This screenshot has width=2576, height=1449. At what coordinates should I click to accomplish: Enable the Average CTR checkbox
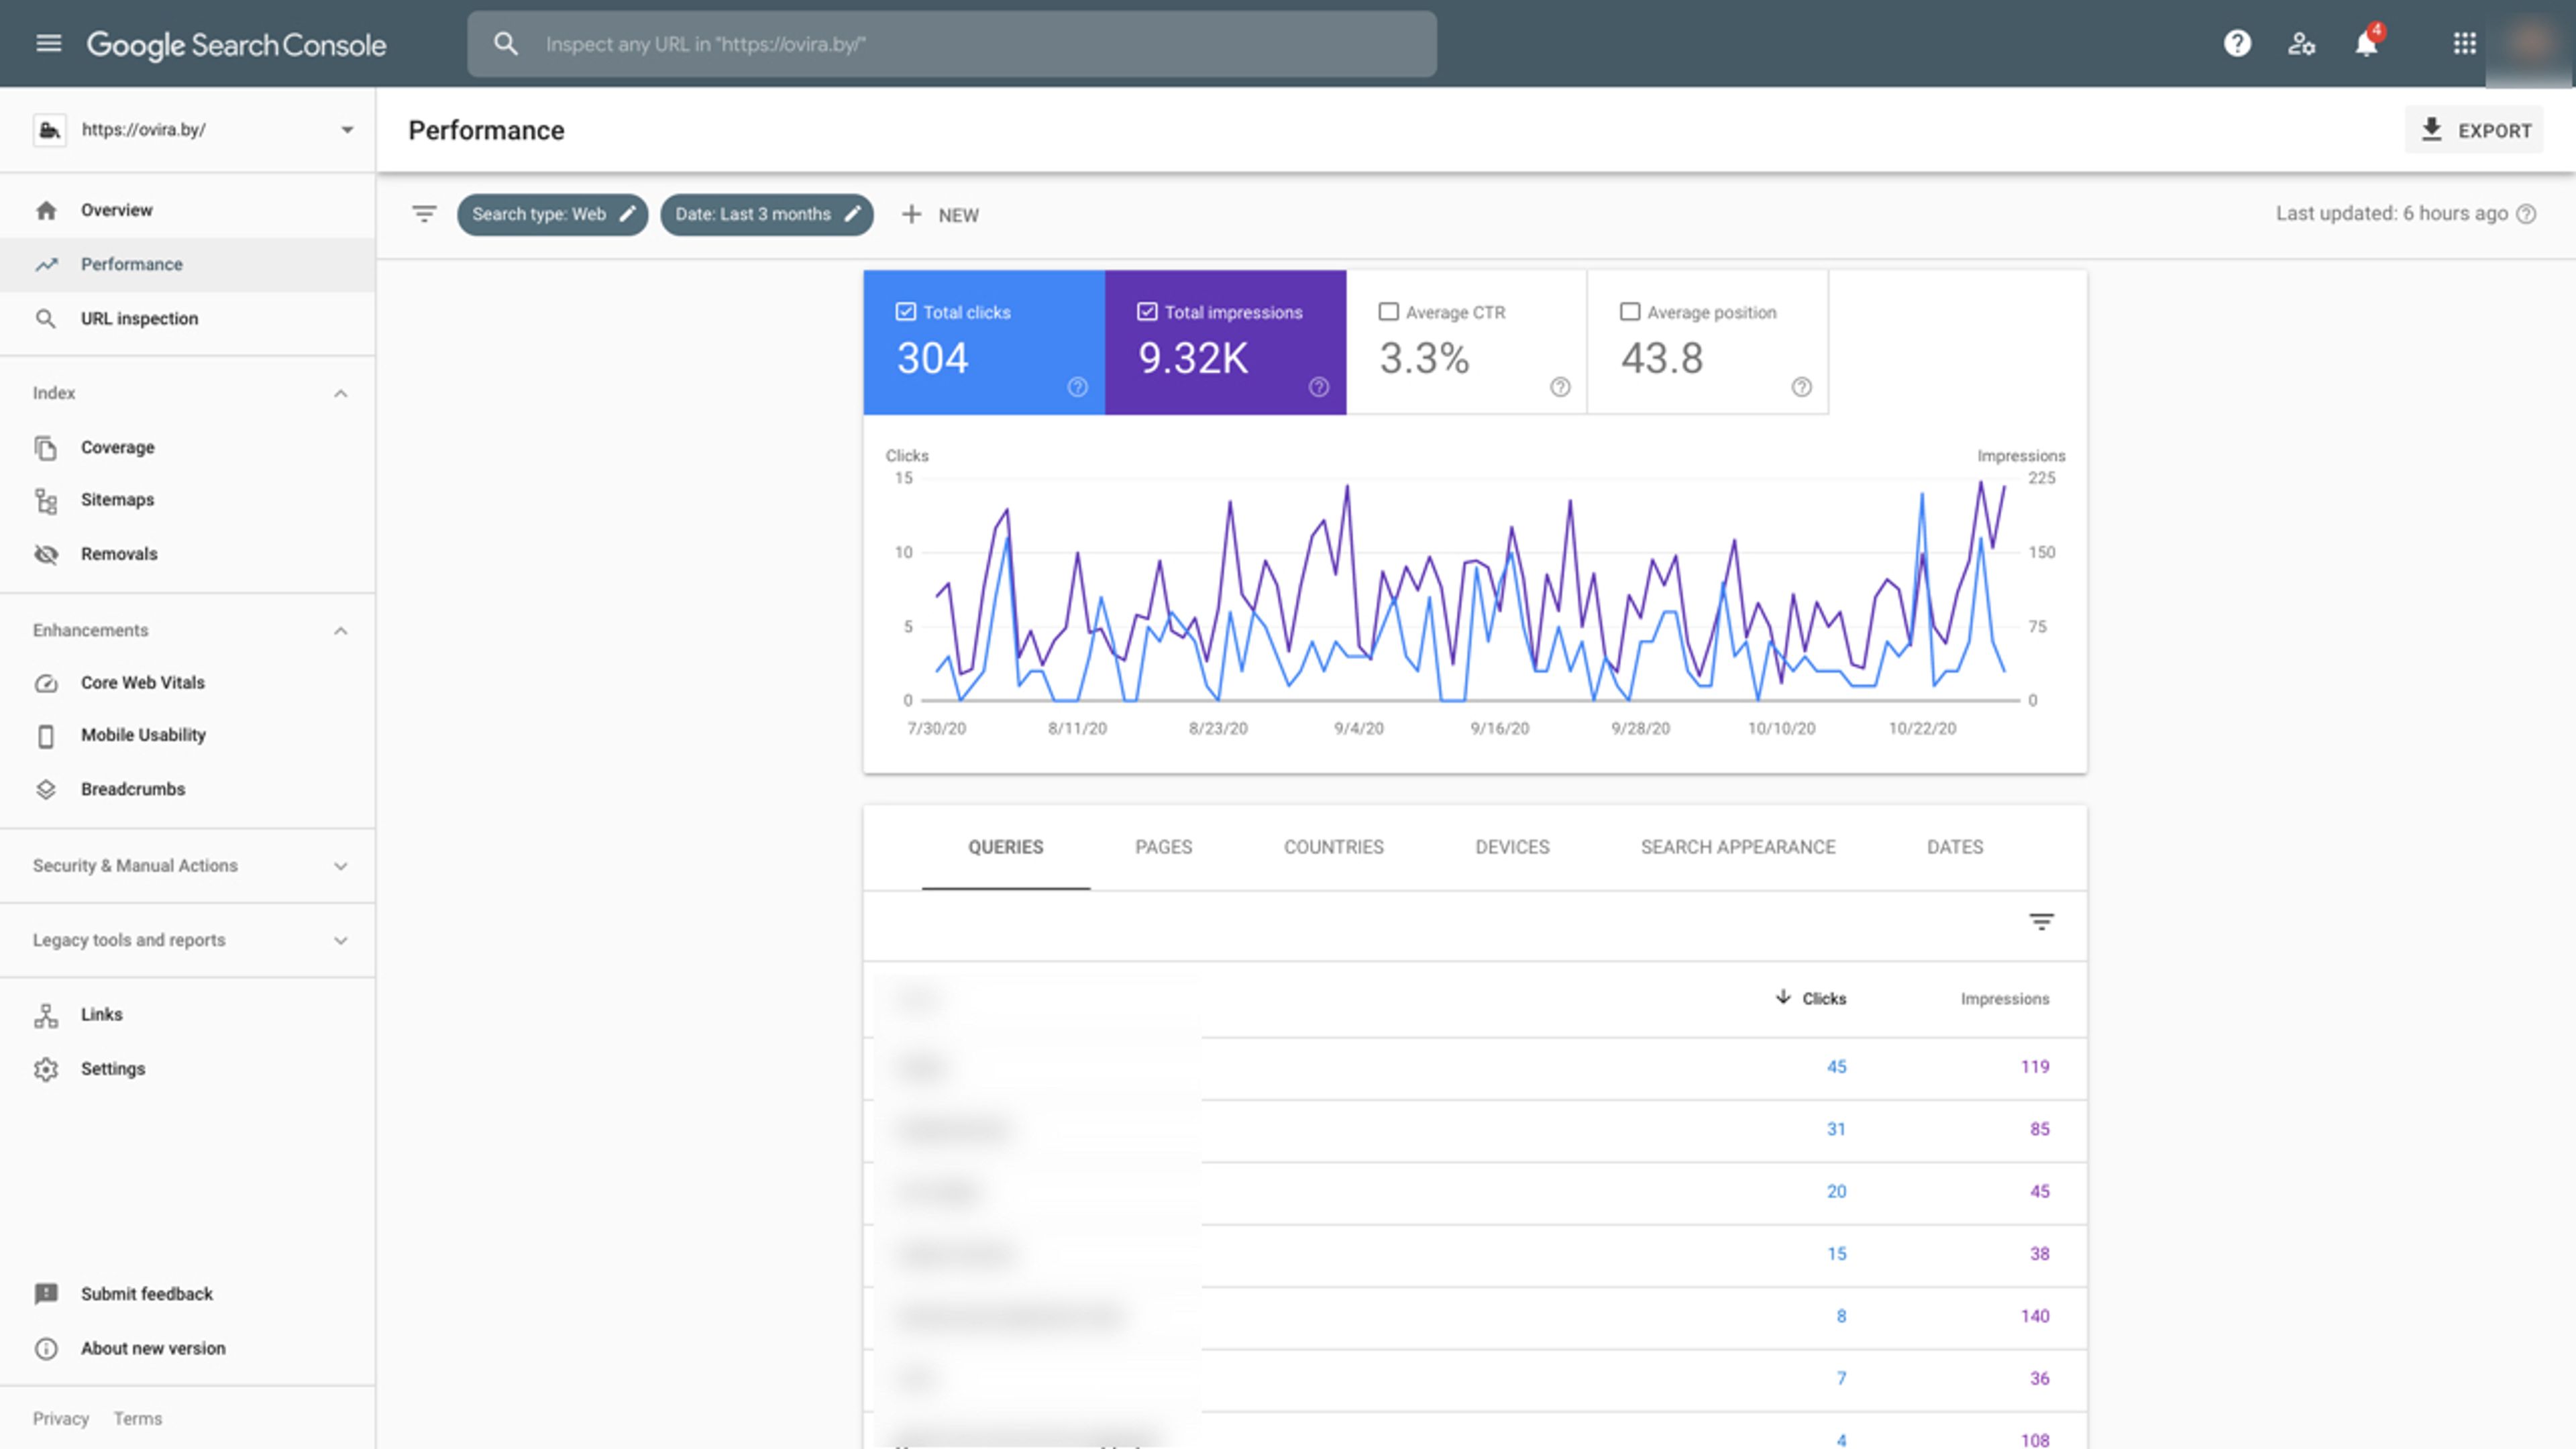coord(1388,312)
